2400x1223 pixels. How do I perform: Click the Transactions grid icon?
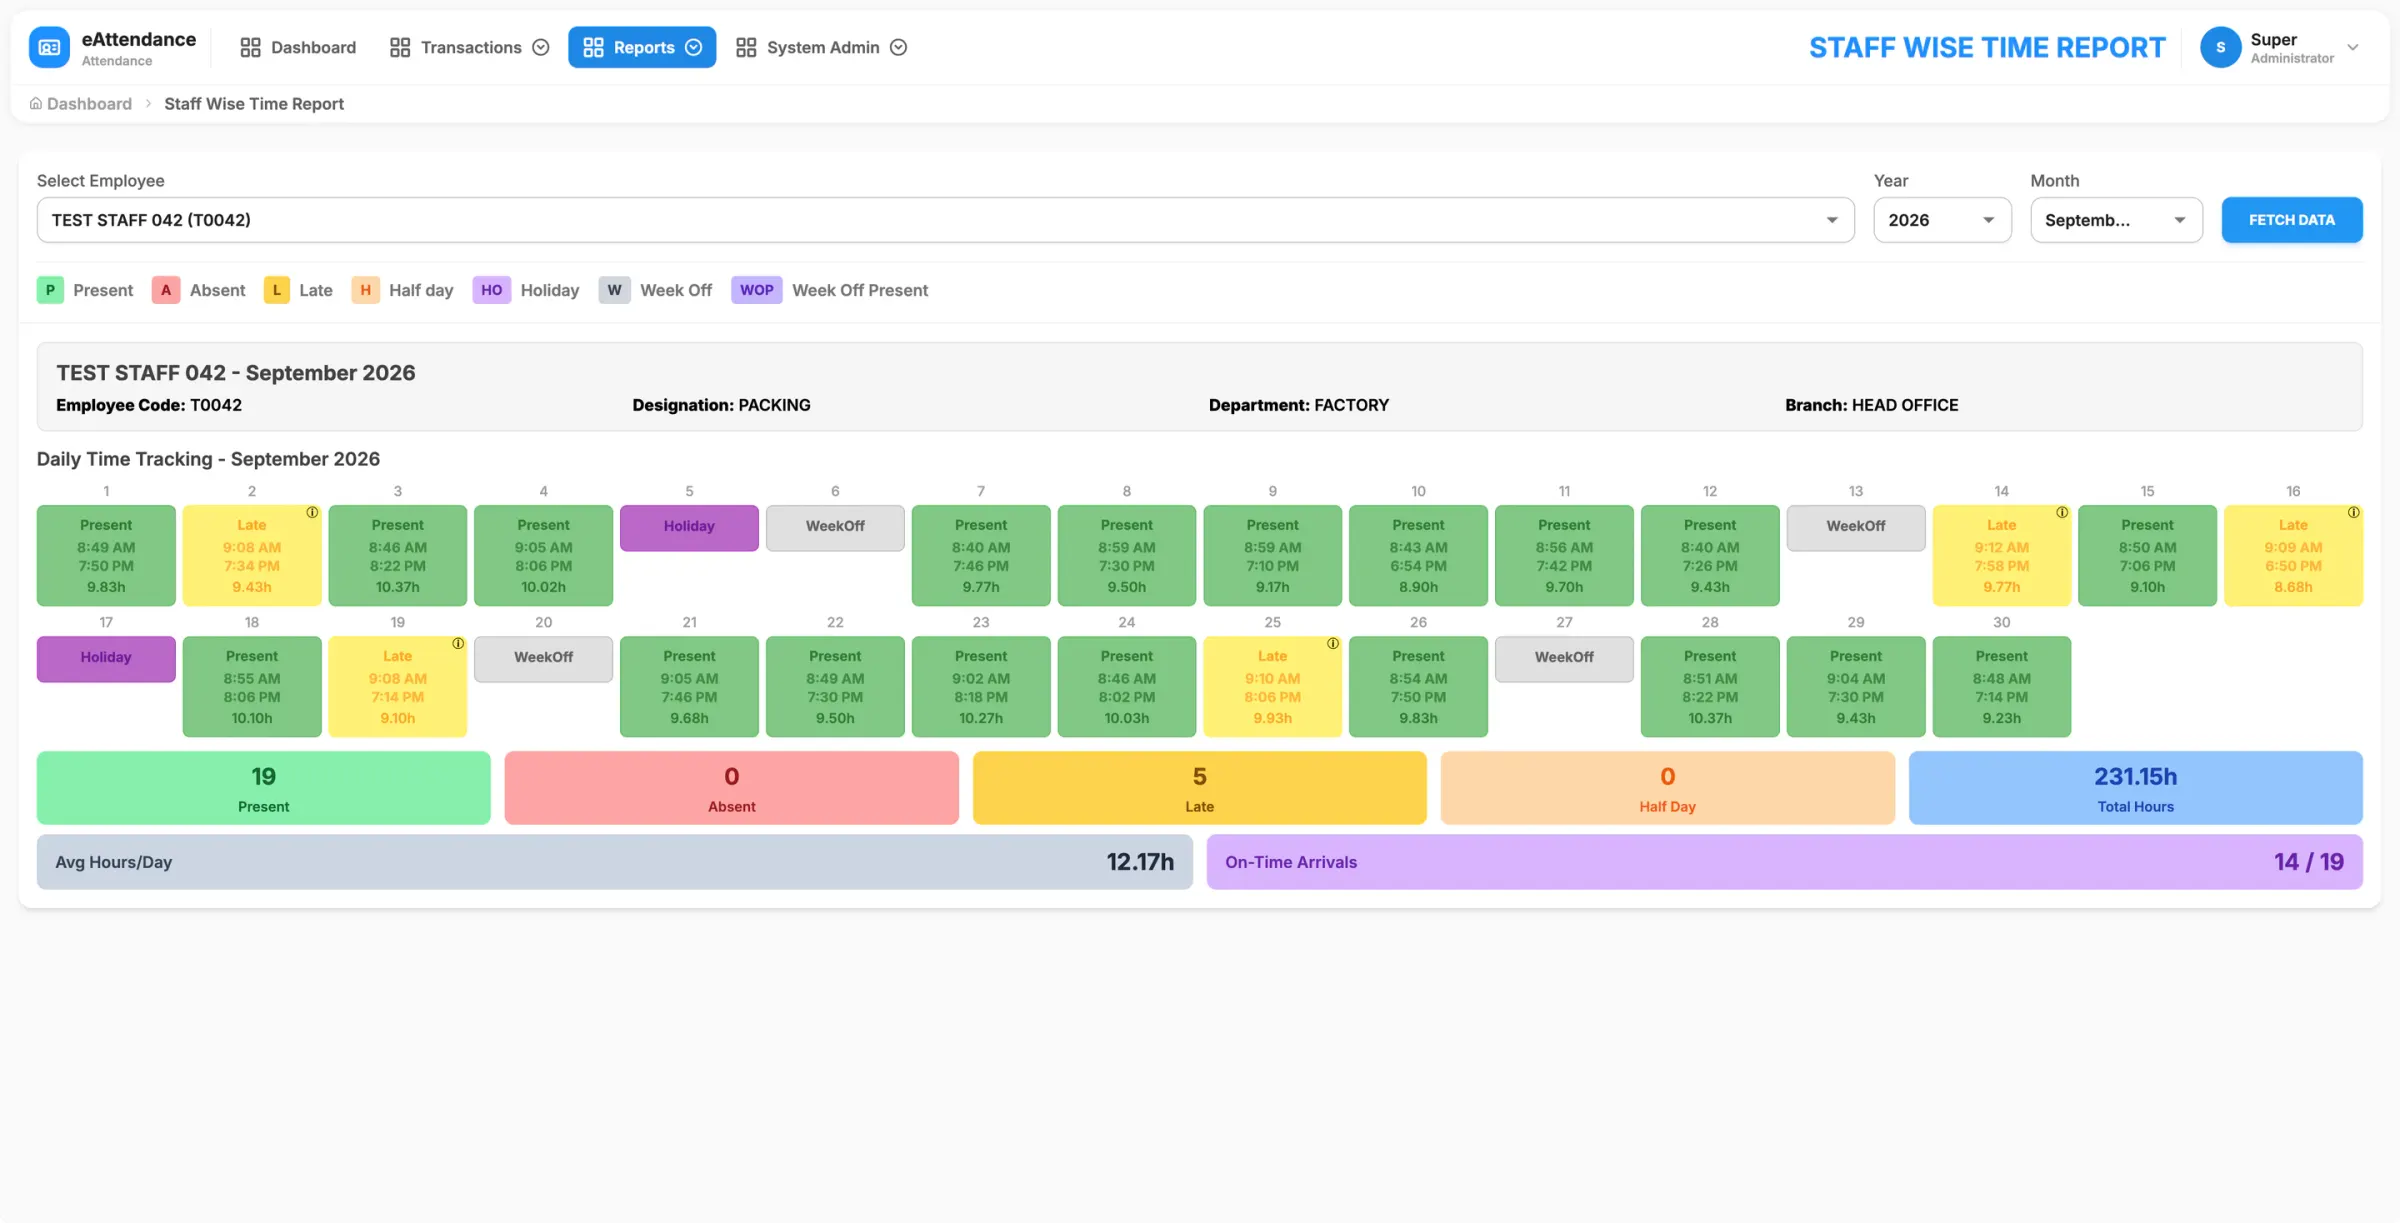coord(400,47)
